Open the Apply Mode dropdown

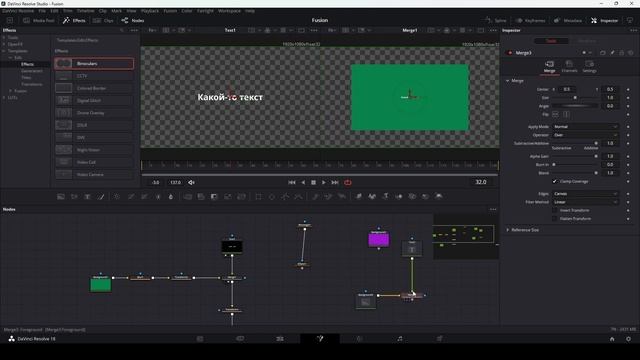pyautogui.click(x=585, y=127)
